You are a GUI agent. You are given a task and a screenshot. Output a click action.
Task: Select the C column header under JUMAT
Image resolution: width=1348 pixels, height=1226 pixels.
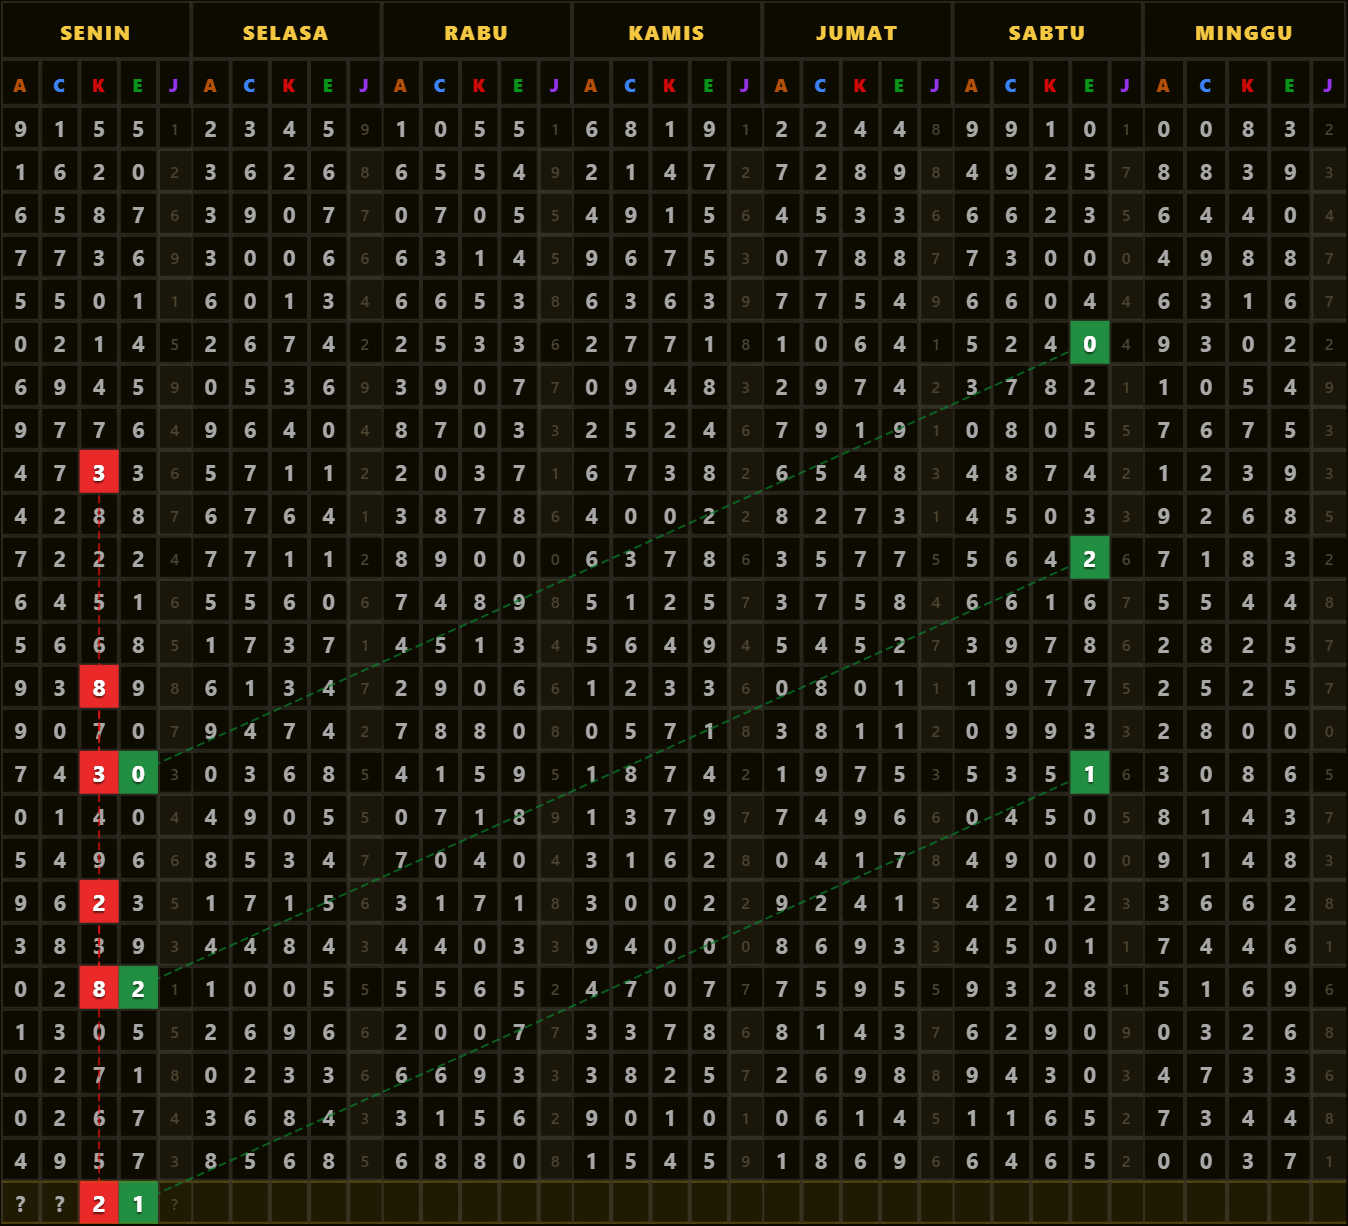click(820, 86)
